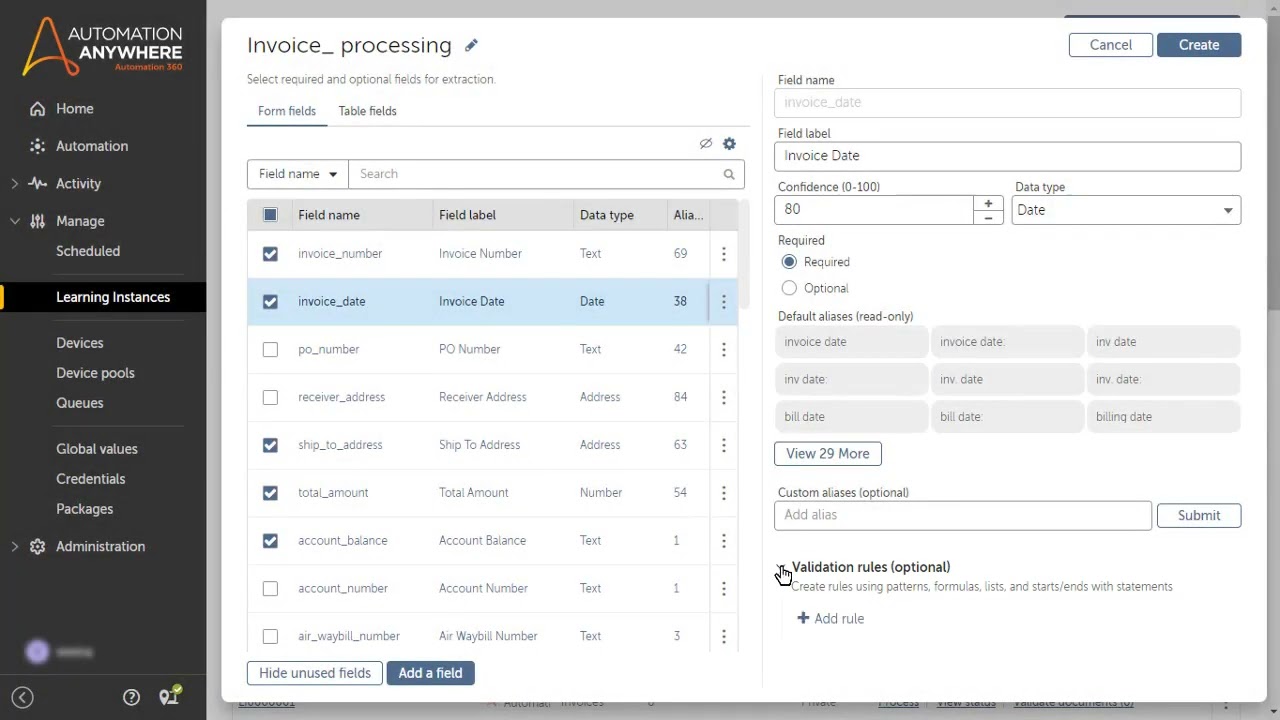Viewport: 1280px width, 720px height.
Task: Click the Automation Anywhere logo
Action: click(103, 47)
